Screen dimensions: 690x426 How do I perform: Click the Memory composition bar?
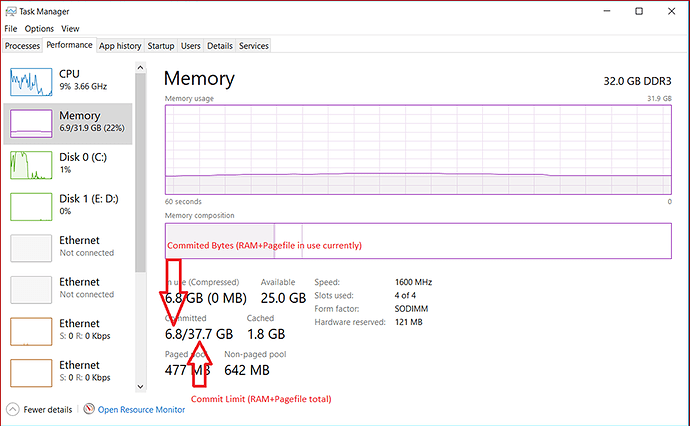click(418, 241)
